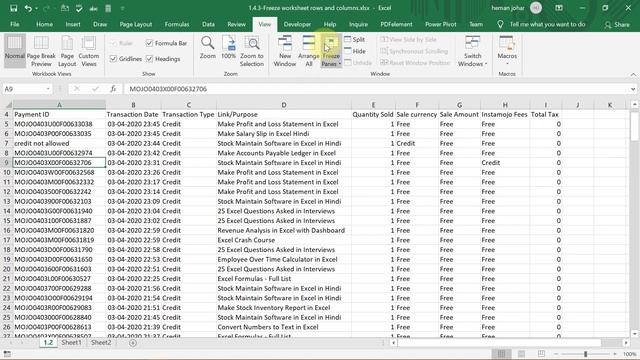
Task: Click vertical scrollbar down arrow
Action: point(634,334)
